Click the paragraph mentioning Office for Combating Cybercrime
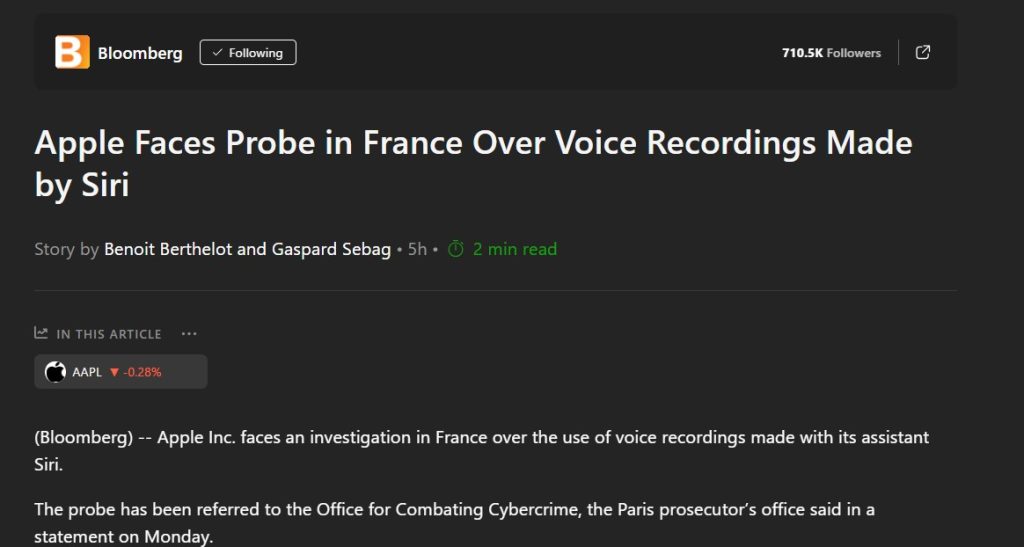Viewport: 1024px width, 547px height. 454,520
